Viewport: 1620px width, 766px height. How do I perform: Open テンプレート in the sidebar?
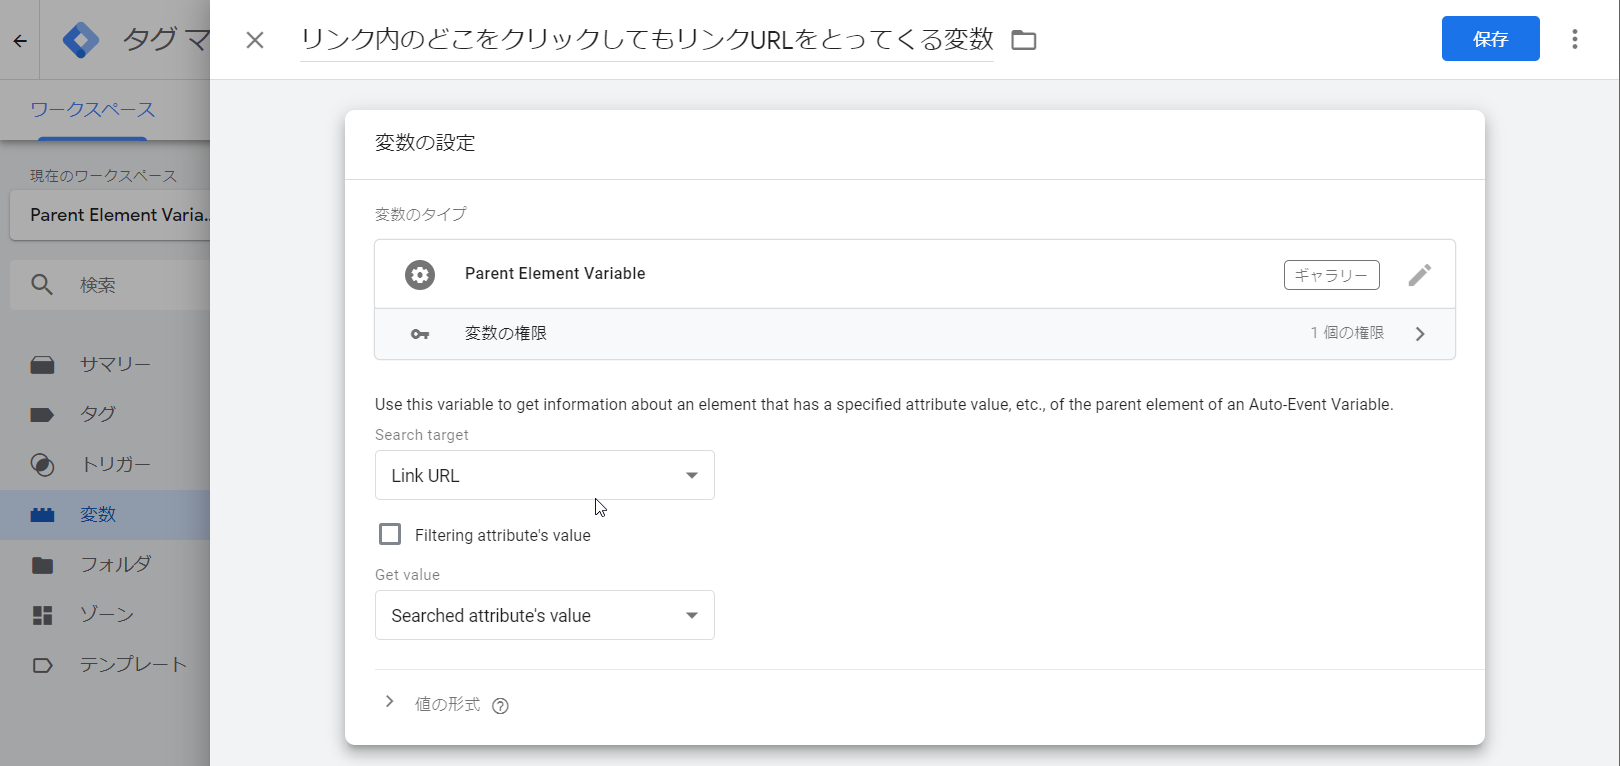click(x=105, y=665)
